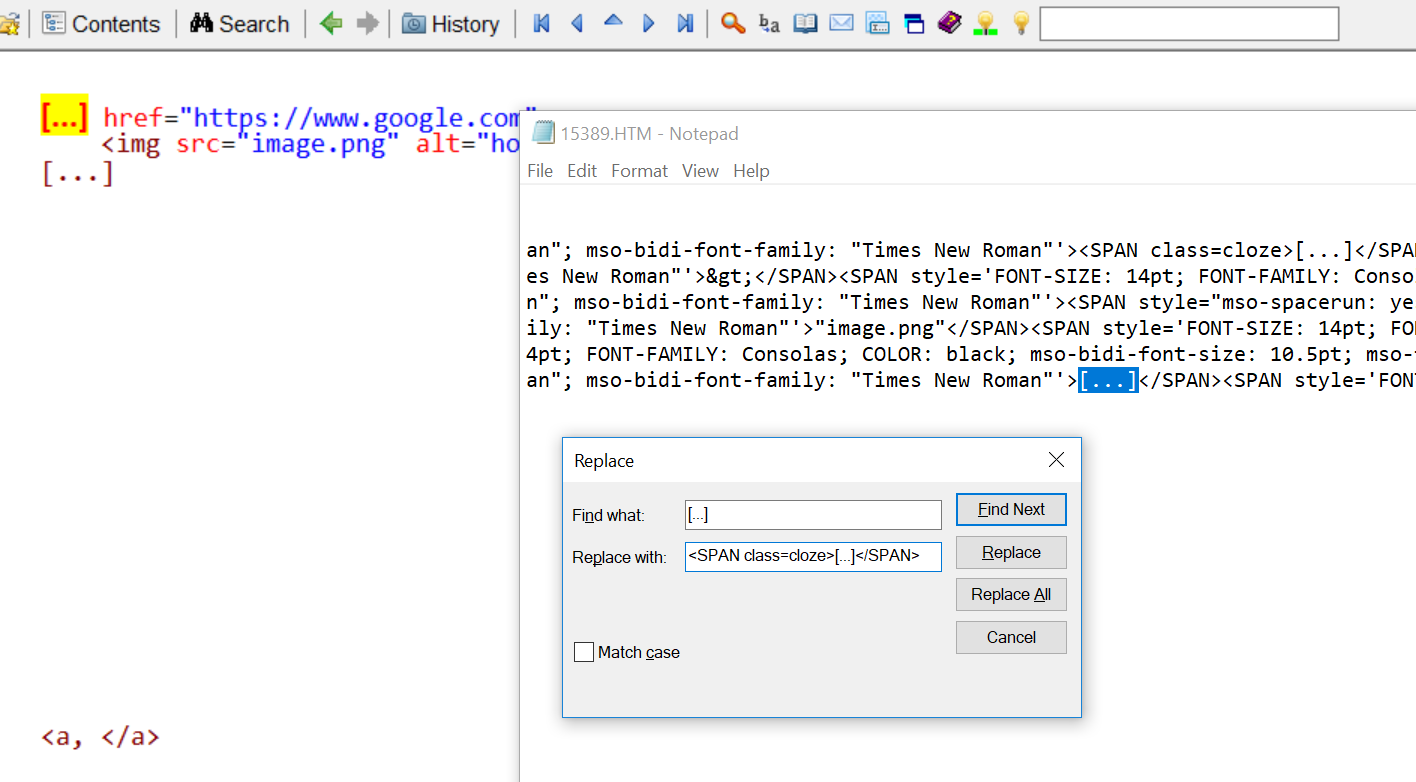The height and width of the screenshot is (782, 1416).
Task: Click 'SPAN class=cloze' text in Notepad
Action: click(x=1186, y=250)
